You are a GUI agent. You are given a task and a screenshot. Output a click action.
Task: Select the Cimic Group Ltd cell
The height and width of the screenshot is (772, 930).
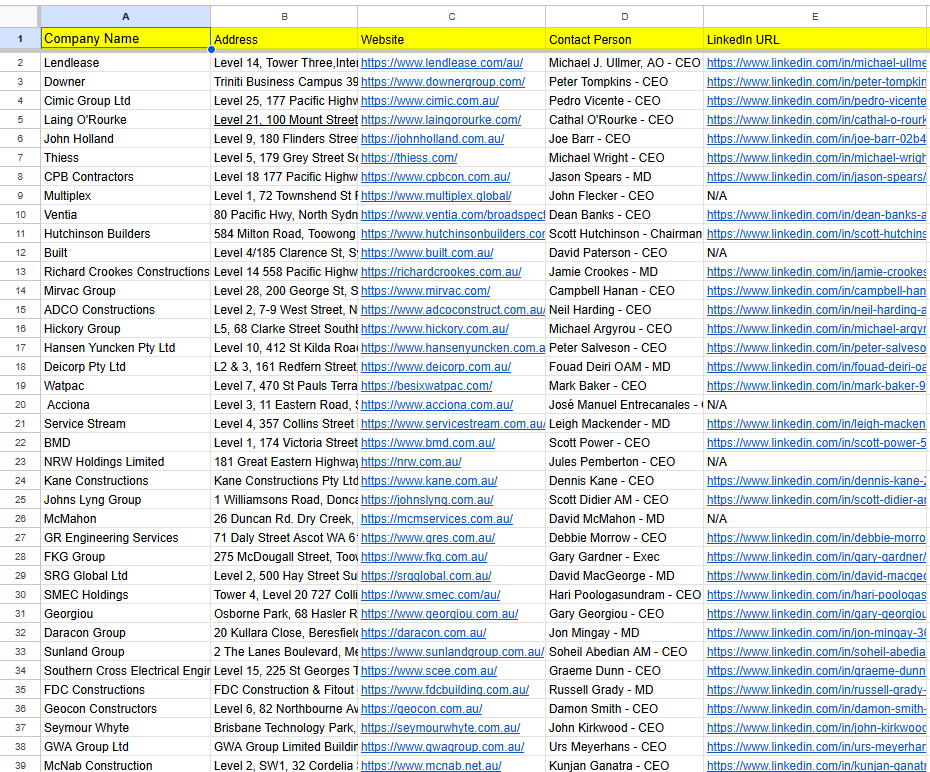click(x=125, y=101)
